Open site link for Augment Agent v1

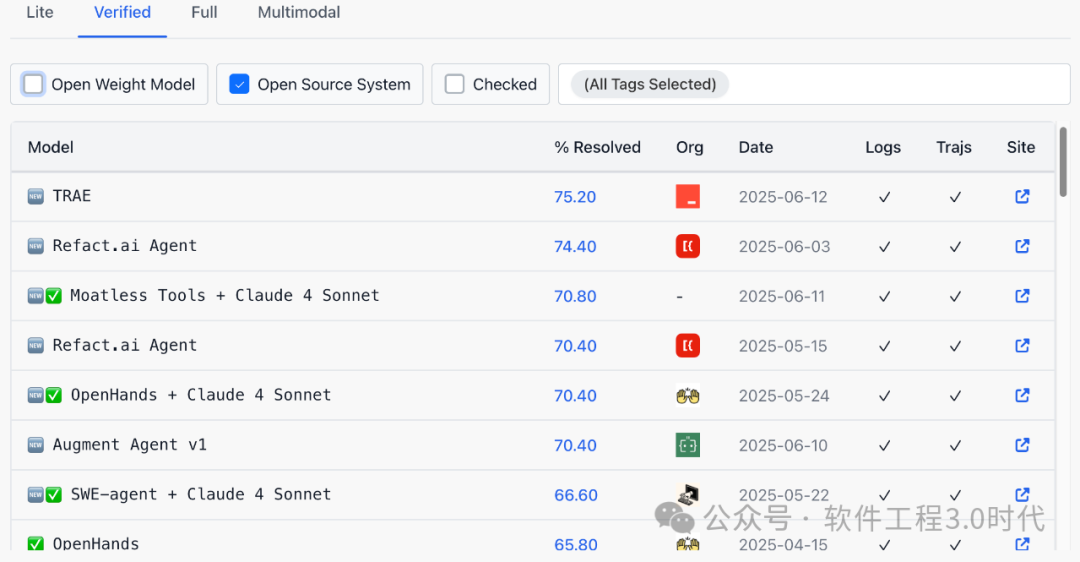1022,445
